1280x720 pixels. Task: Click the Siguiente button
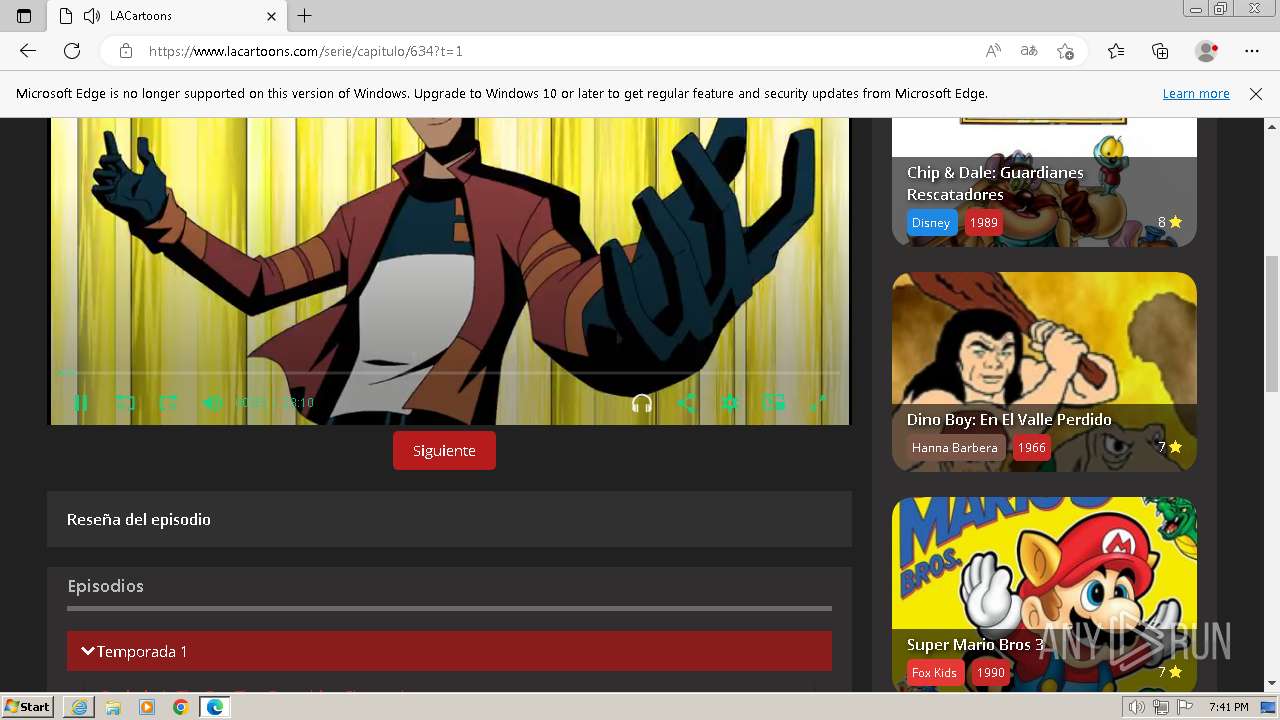pyautogui.click(x=444, y=451)
